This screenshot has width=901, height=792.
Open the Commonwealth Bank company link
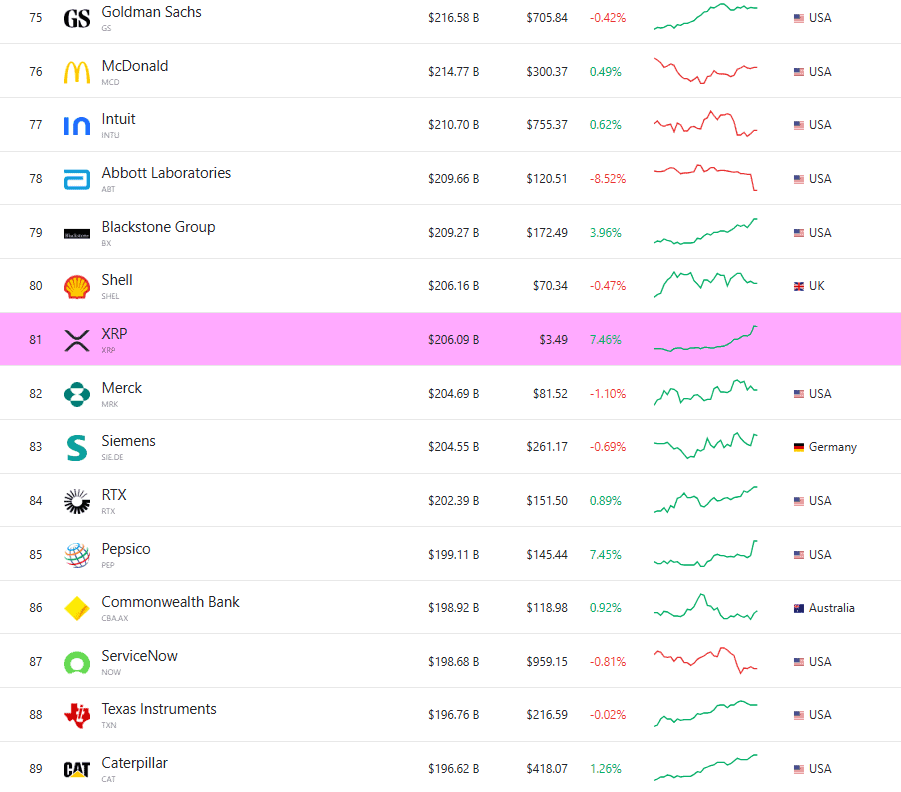pyautogui.click(x=171, y=602)
